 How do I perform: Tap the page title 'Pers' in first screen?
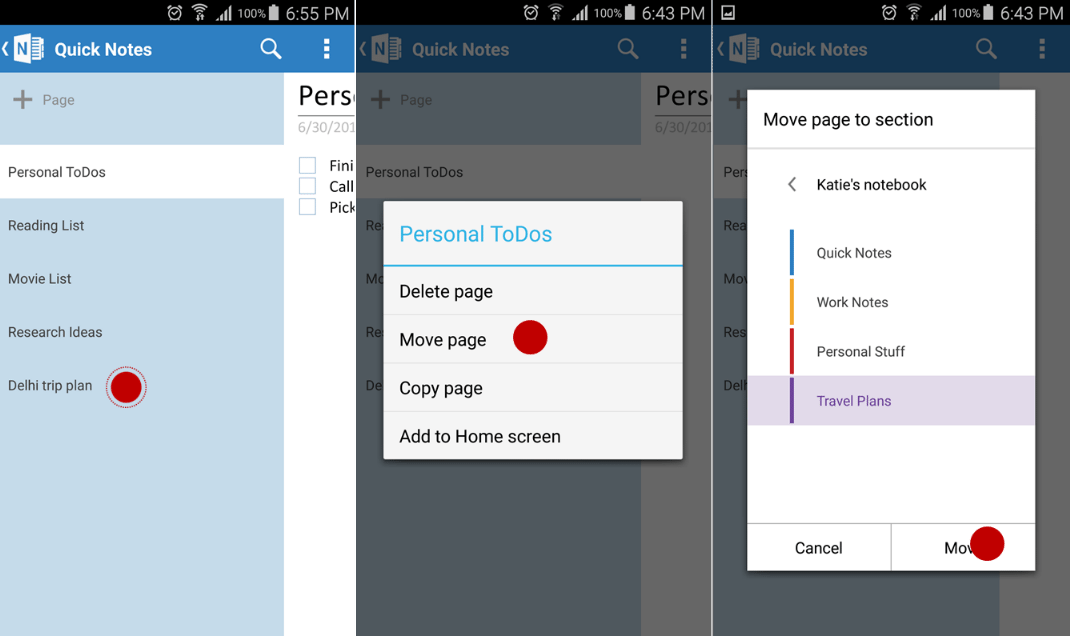click(x=326, y=96)
